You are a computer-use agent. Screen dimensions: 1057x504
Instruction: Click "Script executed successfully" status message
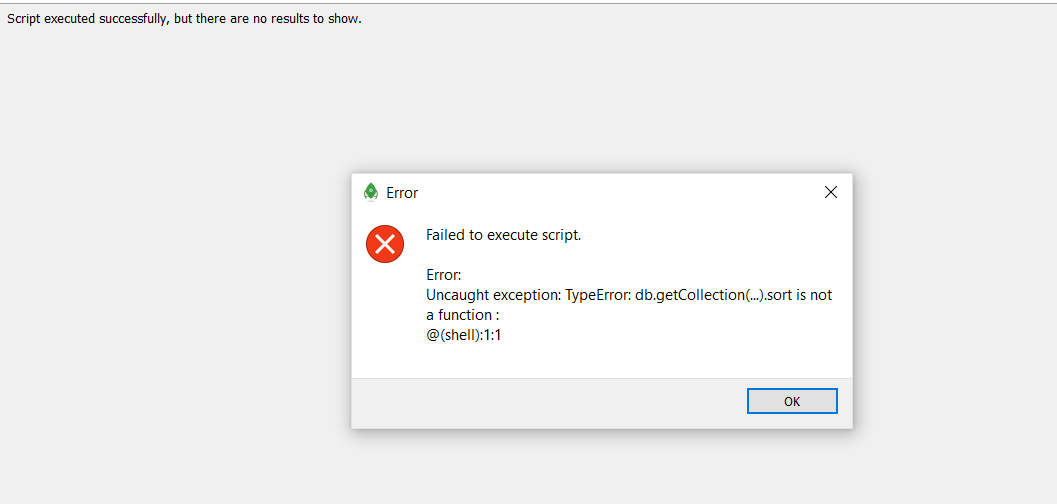click(x=88, y=19)
